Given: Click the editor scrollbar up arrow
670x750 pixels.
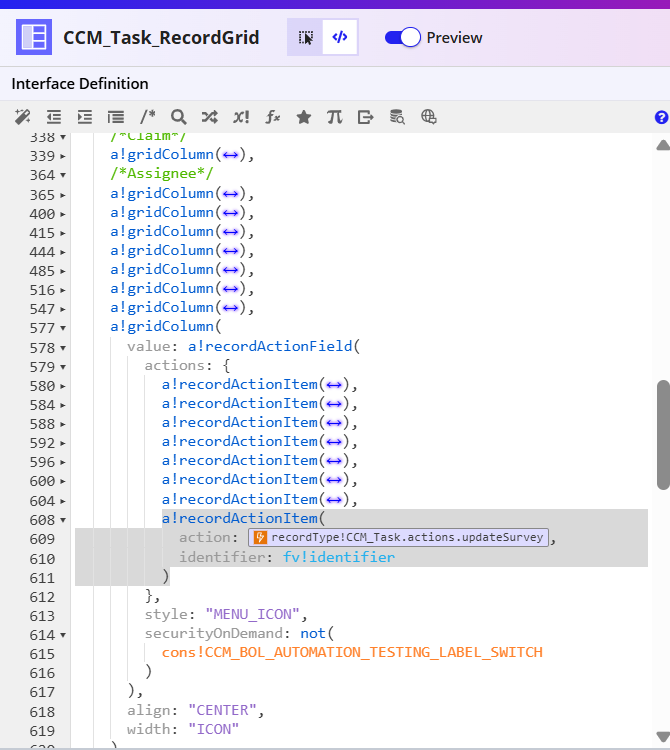Looking at the screenshot, I should pyautogui.click(x=663, y=145).
